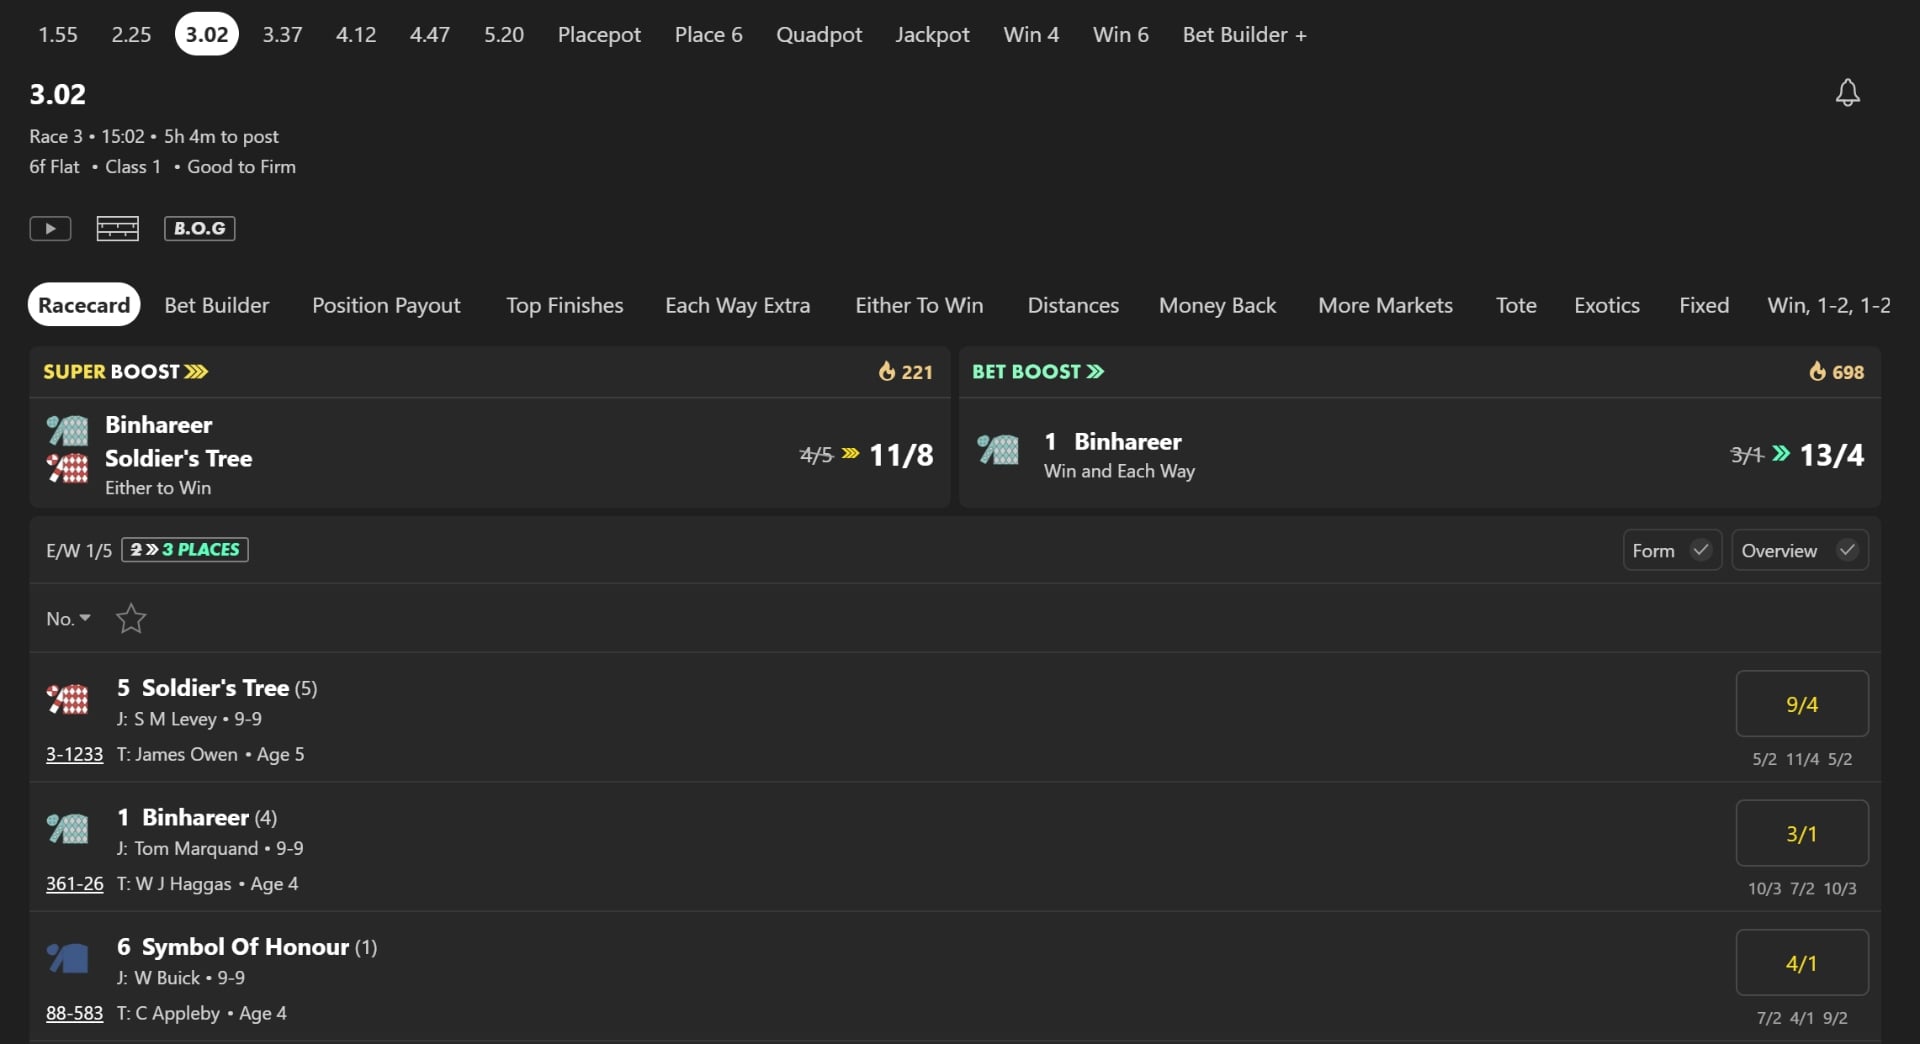The height and width of the screenshot is (1044, 1920).
Task: Click Symbol Of Honour blue silks
Action: coord(67,958)
